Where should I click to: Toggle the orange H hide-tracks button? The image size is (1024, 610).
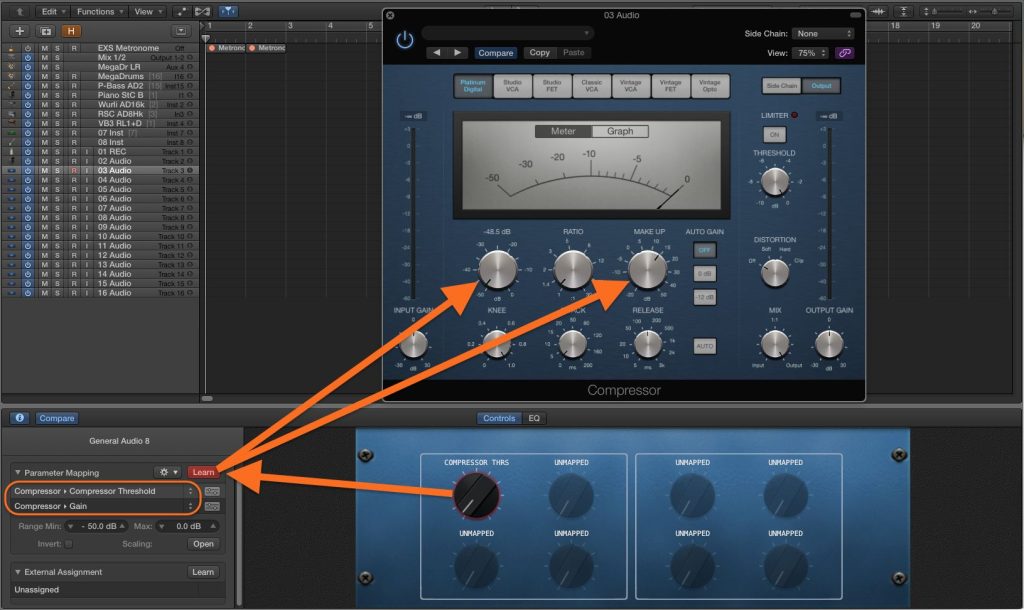[71, 31]
